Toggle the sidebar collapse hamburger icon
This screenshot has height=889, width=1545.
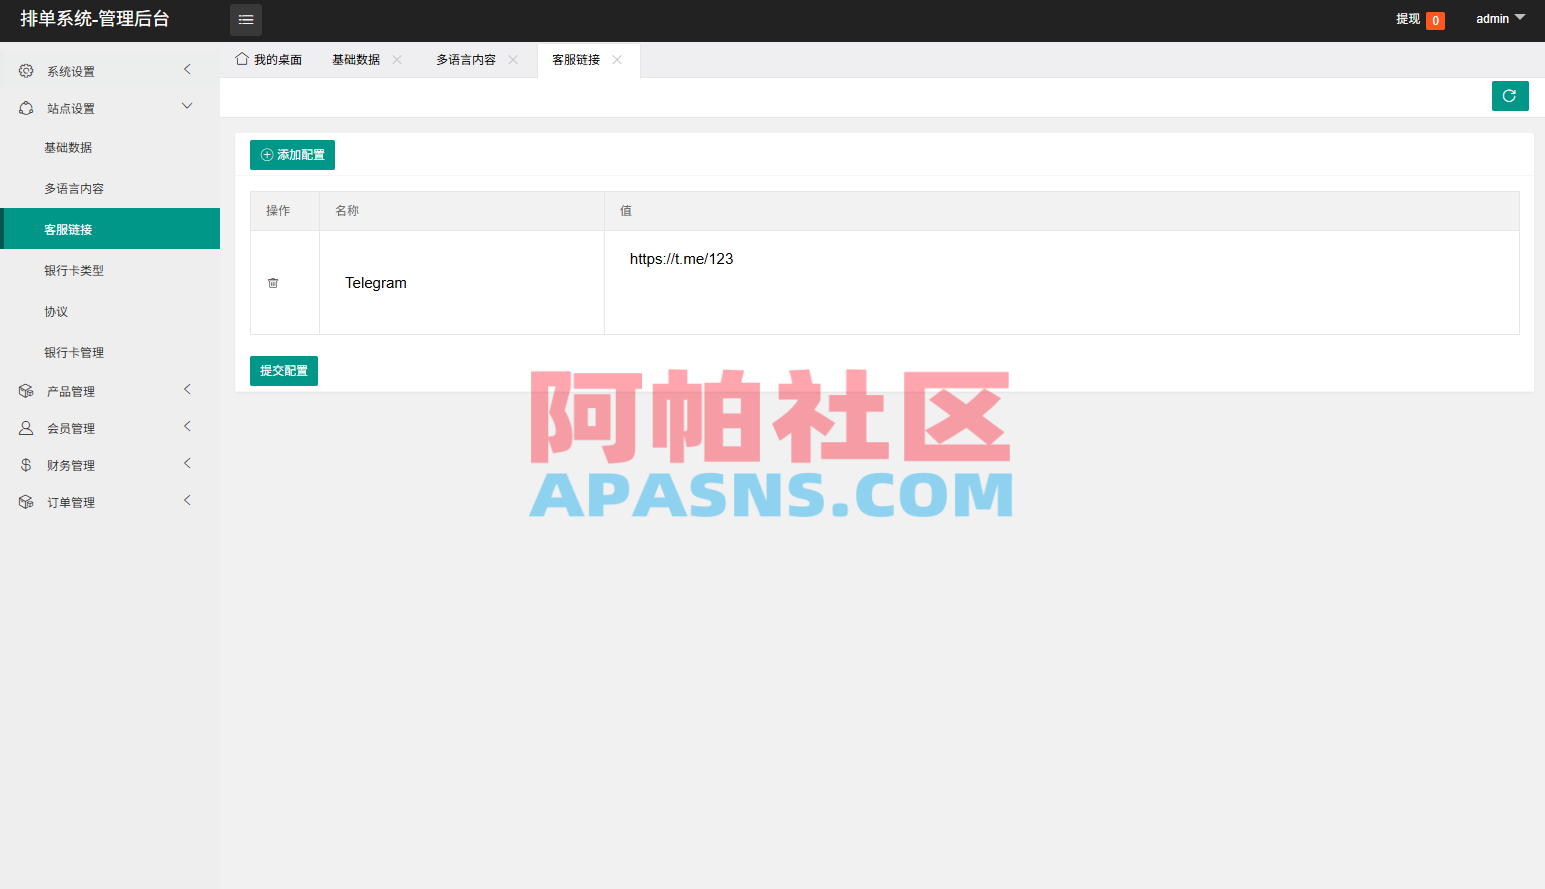point(246,20)
